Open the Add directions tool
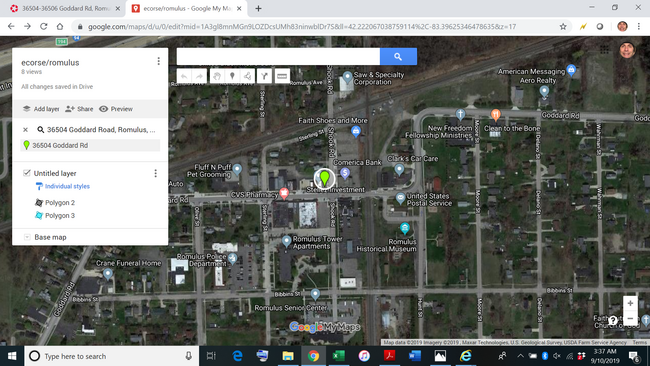 264,76
